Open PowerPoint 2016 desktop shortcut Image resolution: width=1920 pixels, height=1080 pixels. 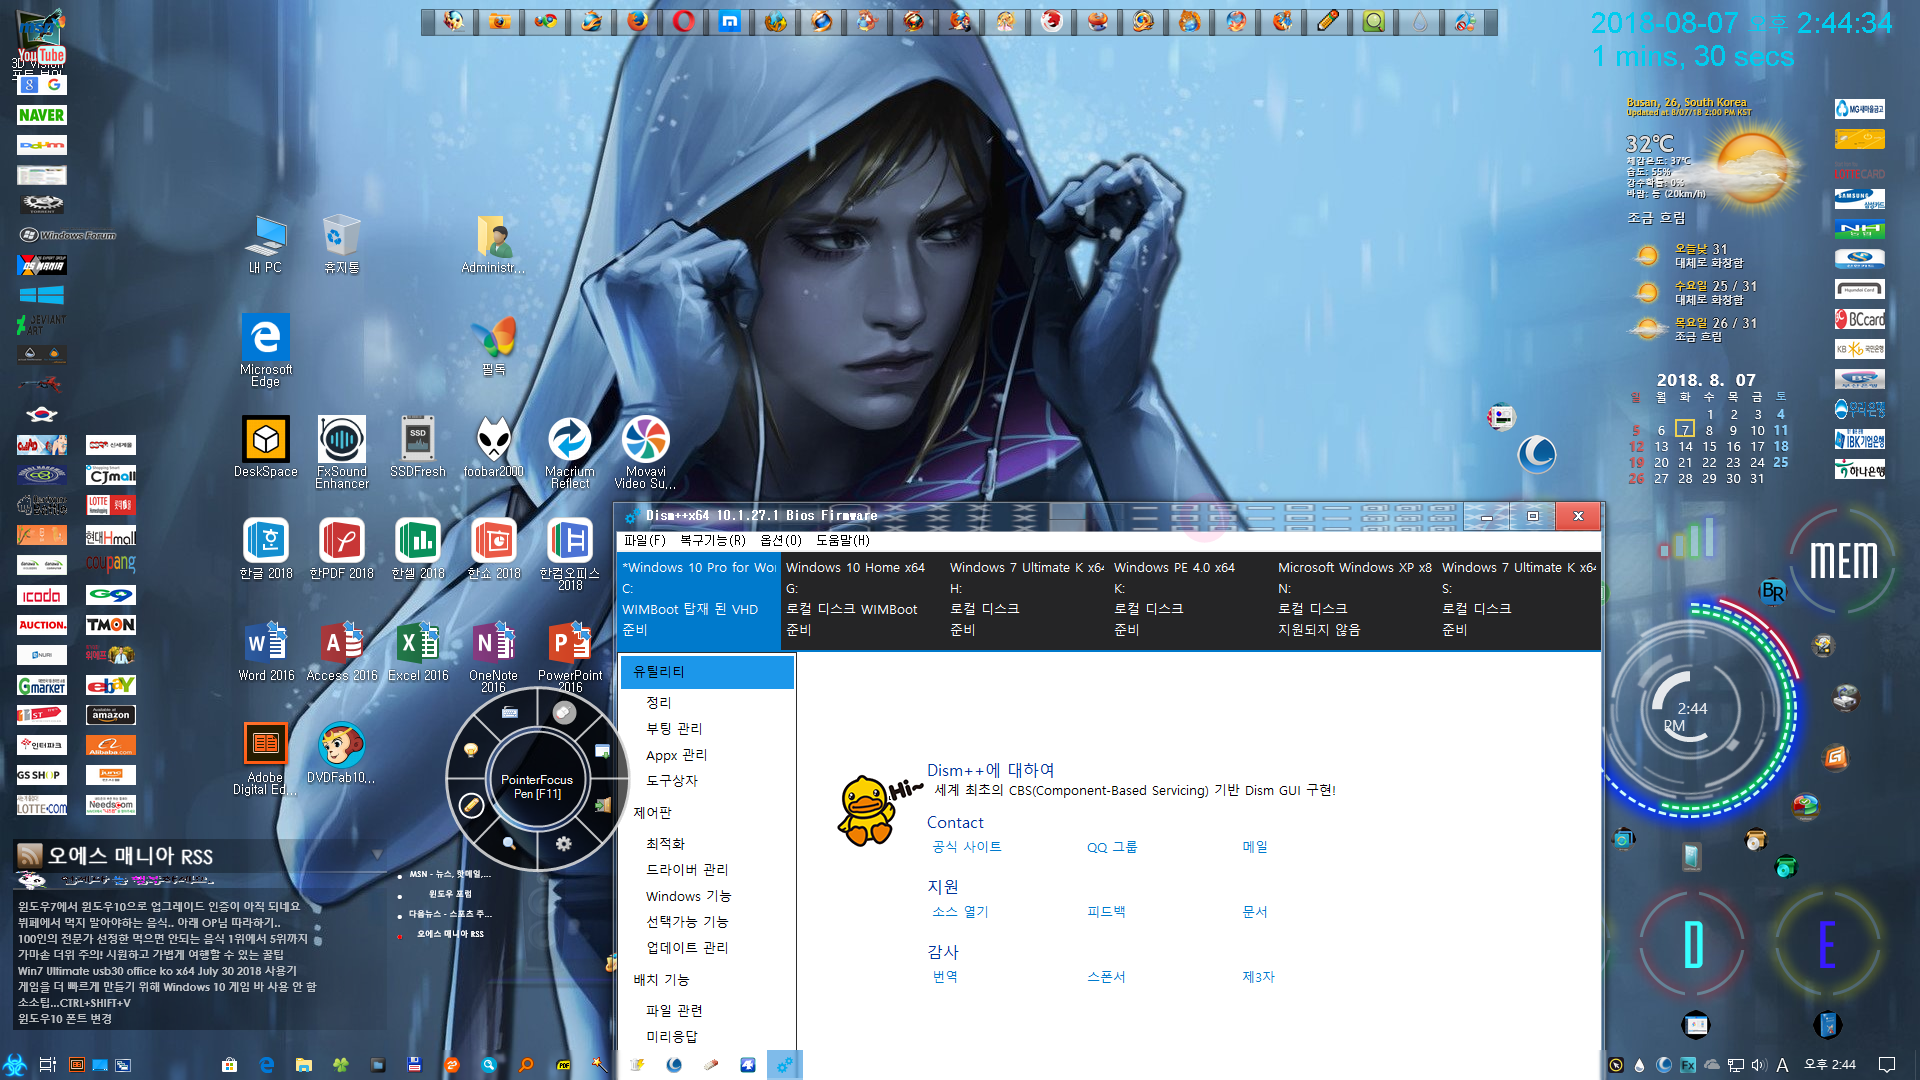click(570, 657)
